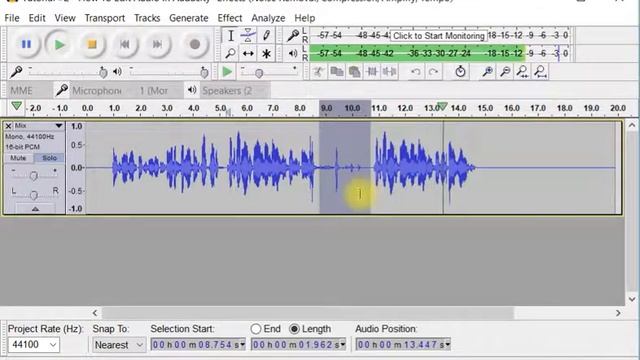
Task: Stop playback with the Stop button
Action: tap(92, 44)
